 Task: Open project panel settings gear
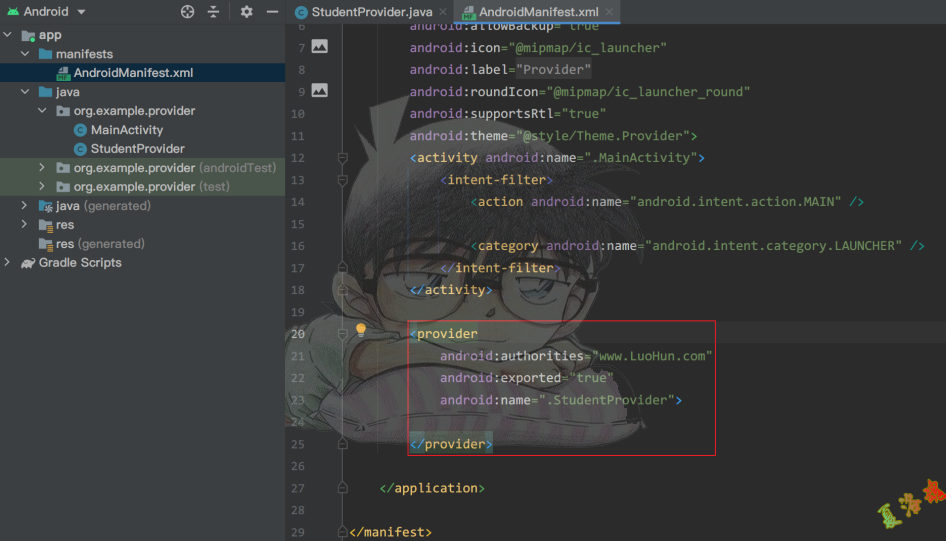click(247, 12)
